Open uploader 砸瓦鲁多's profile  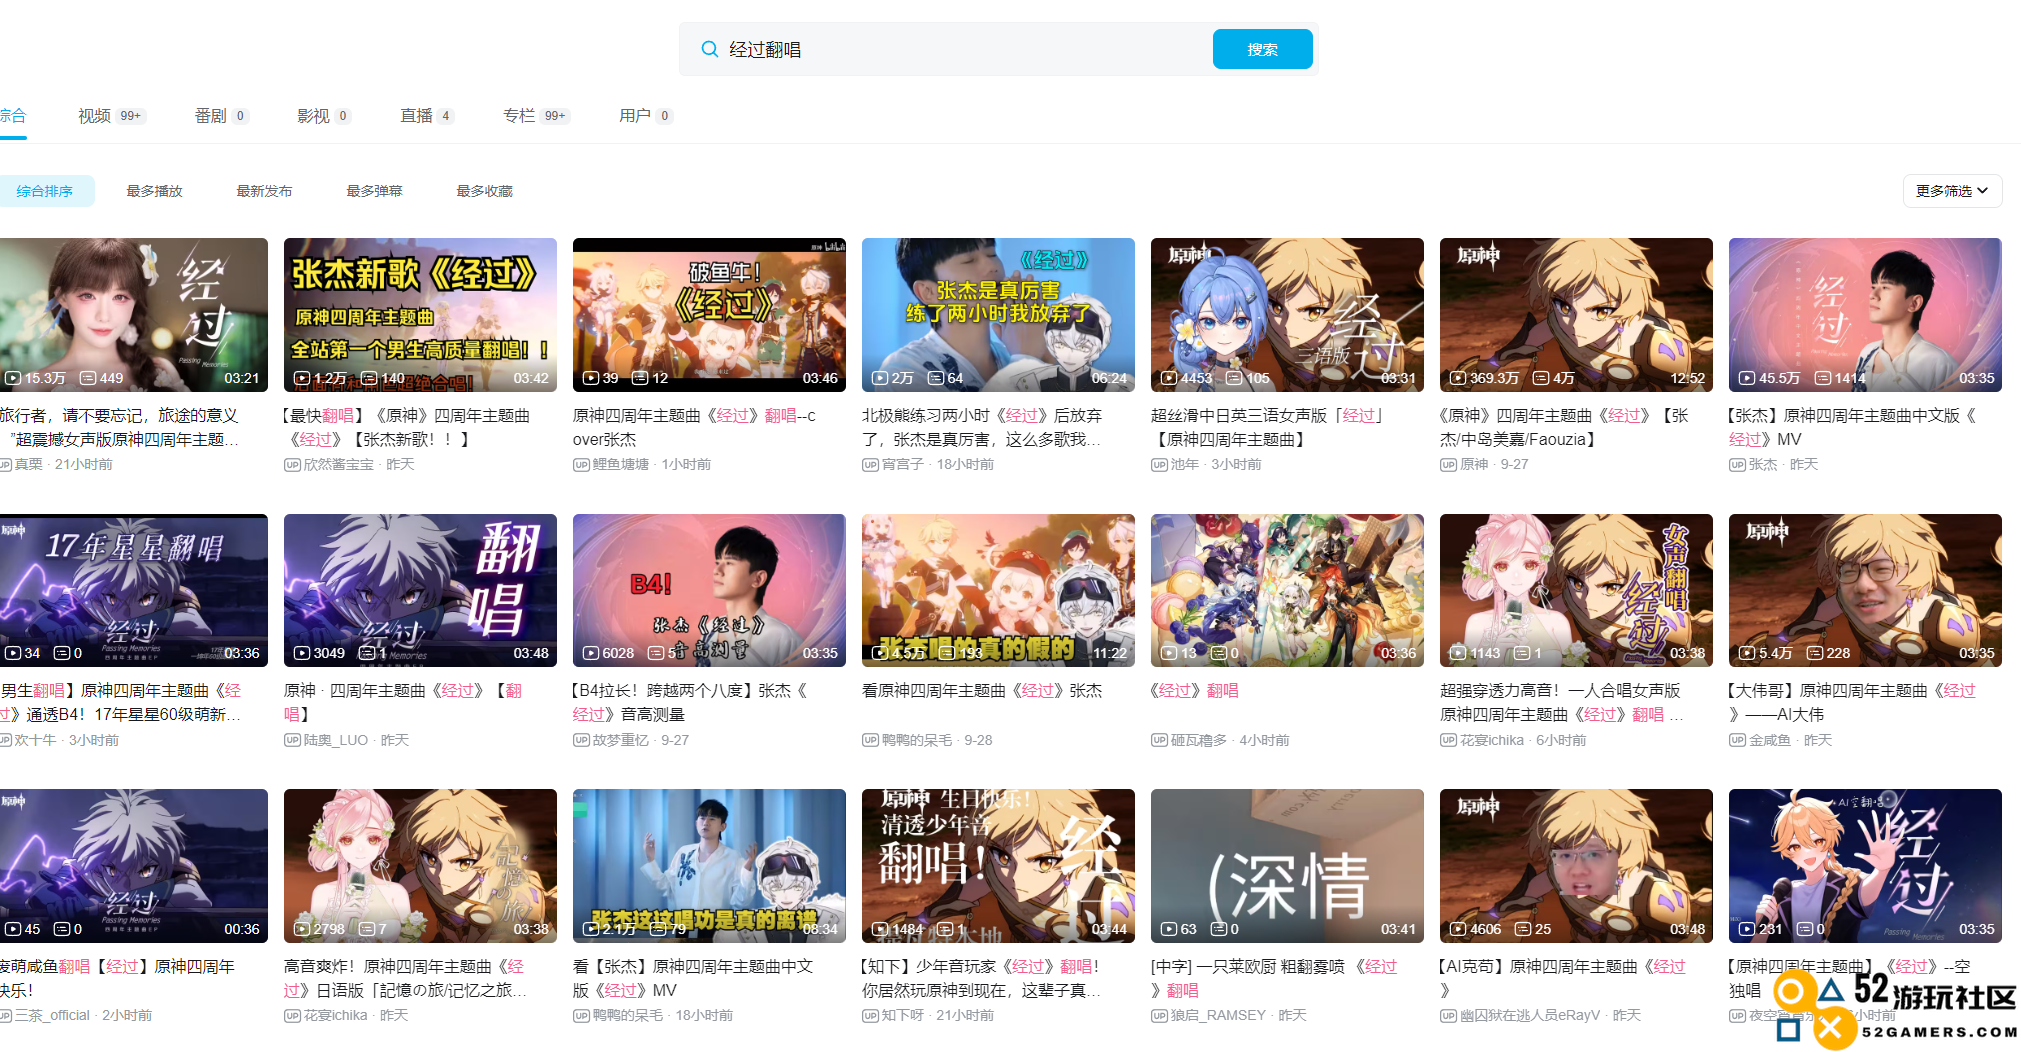coord(1199,741)
